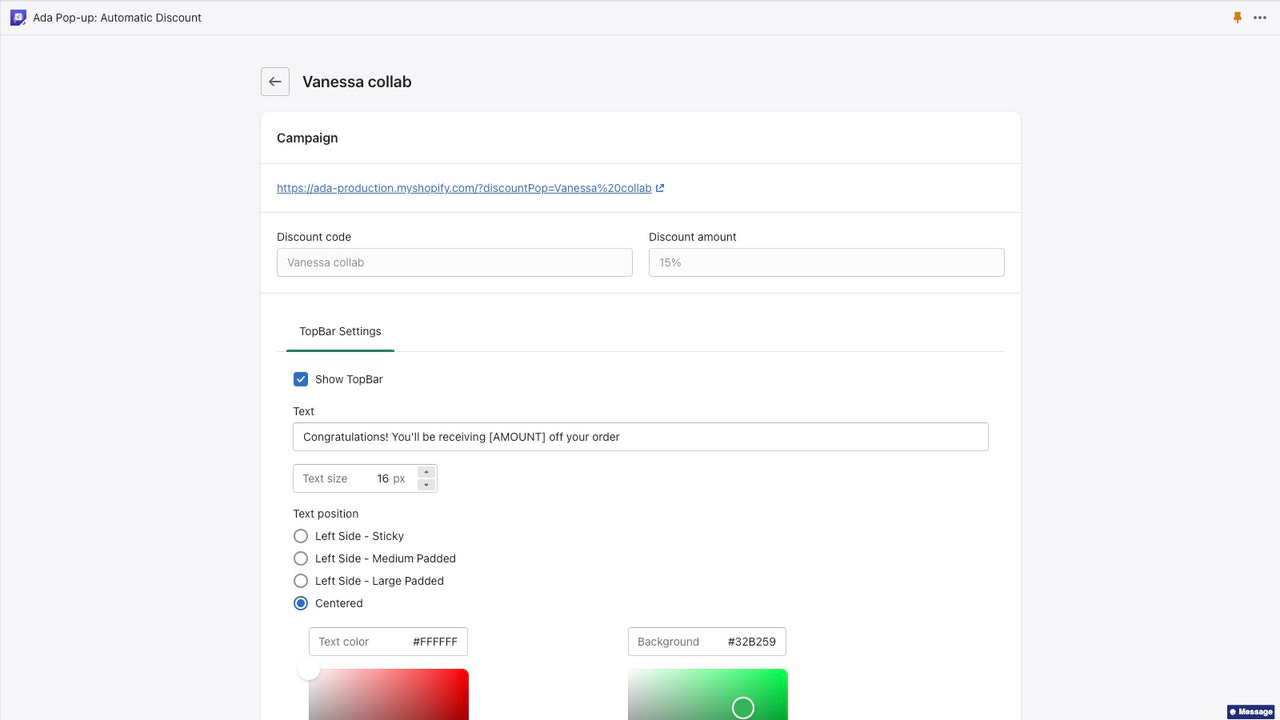The image size is (1280, 720).
Task: Click the back arrow beside Vanessa collab
Action: click(275, 81)
